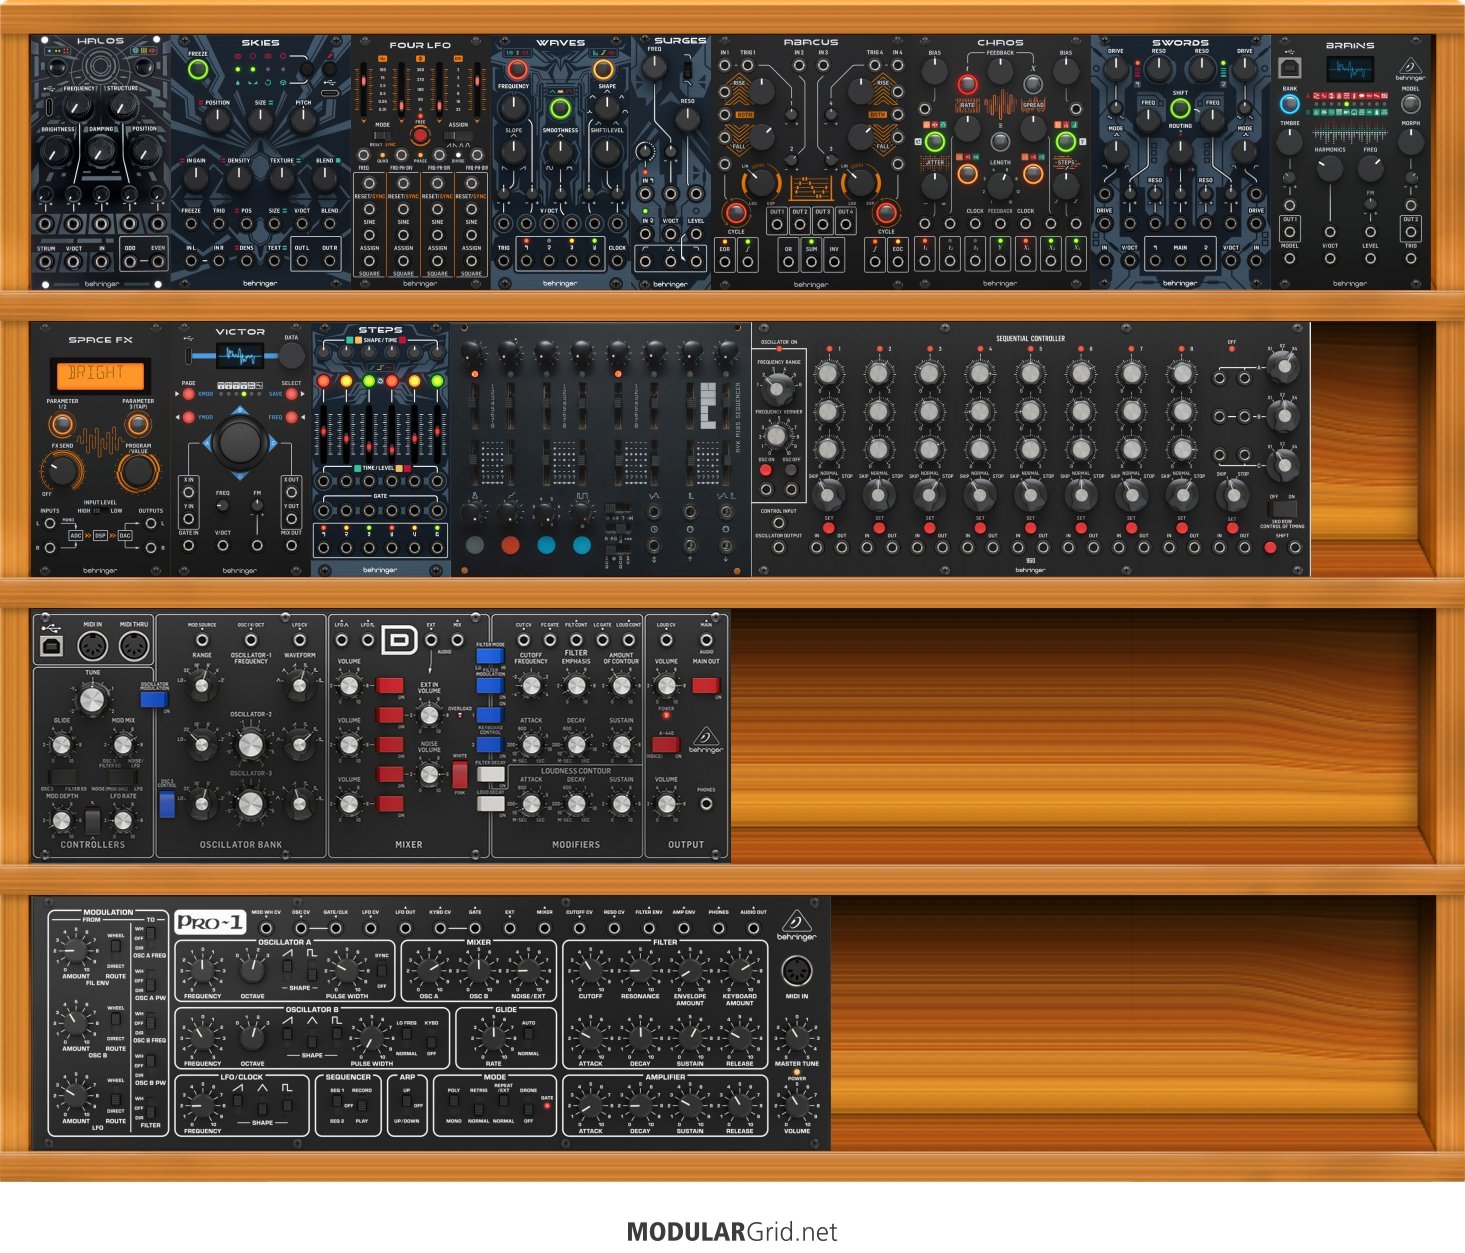The height and width of the screenshot is (1253, 1465).
Task: Toggle the Poly/Mono switch on the Pro-1
Action: pyautogui.click(x=453, y=1106)
